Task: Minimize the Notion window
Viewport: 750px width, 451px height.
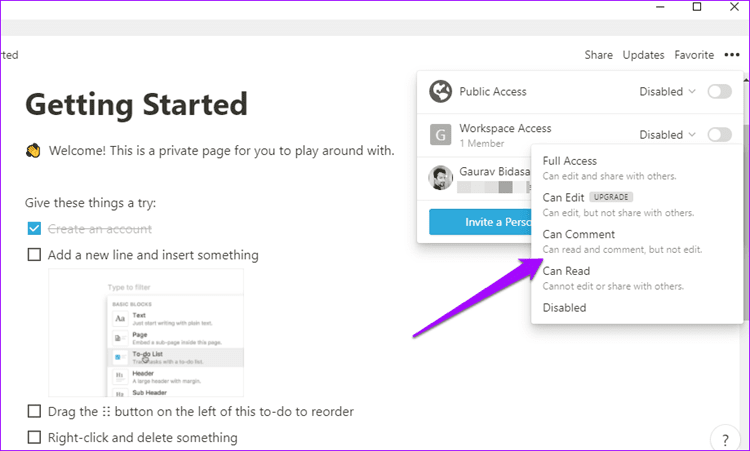Action: point(661,7)
